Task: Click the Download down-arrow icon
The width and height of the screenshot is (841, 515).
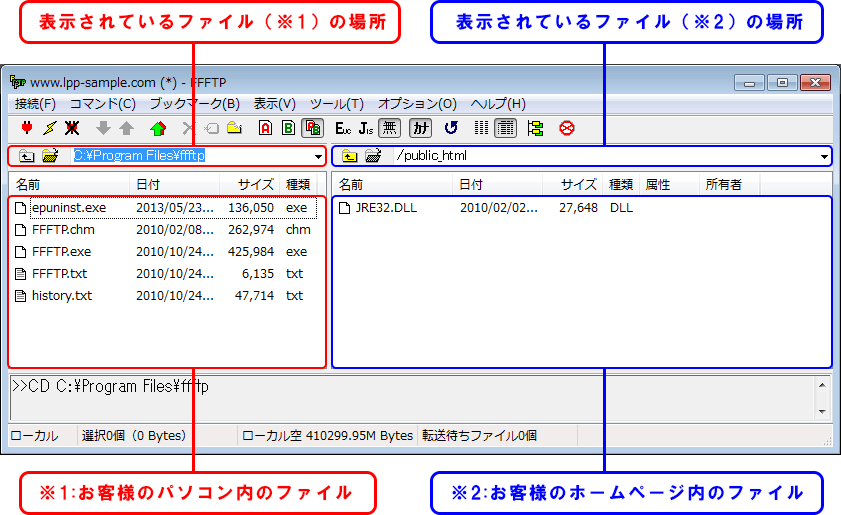Action: [103, 128]
